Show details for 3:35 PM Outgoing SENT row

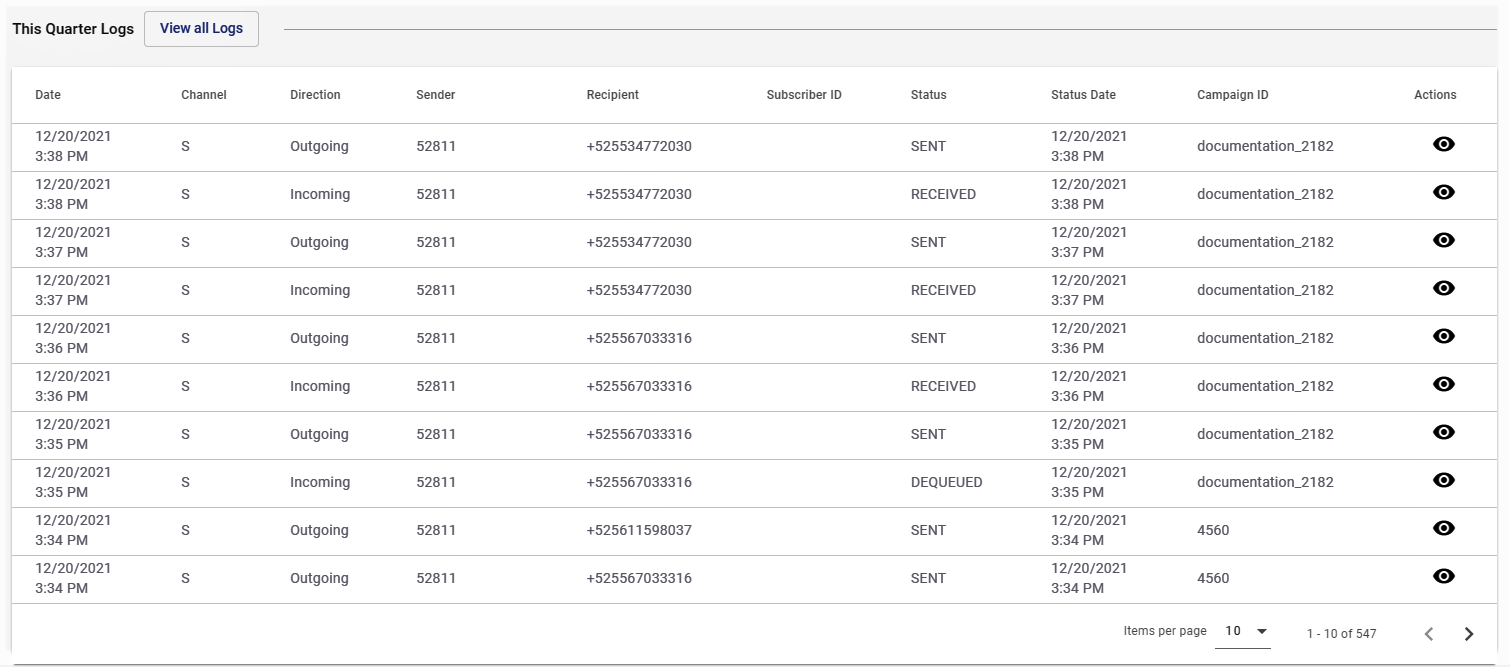(1443, 432)
